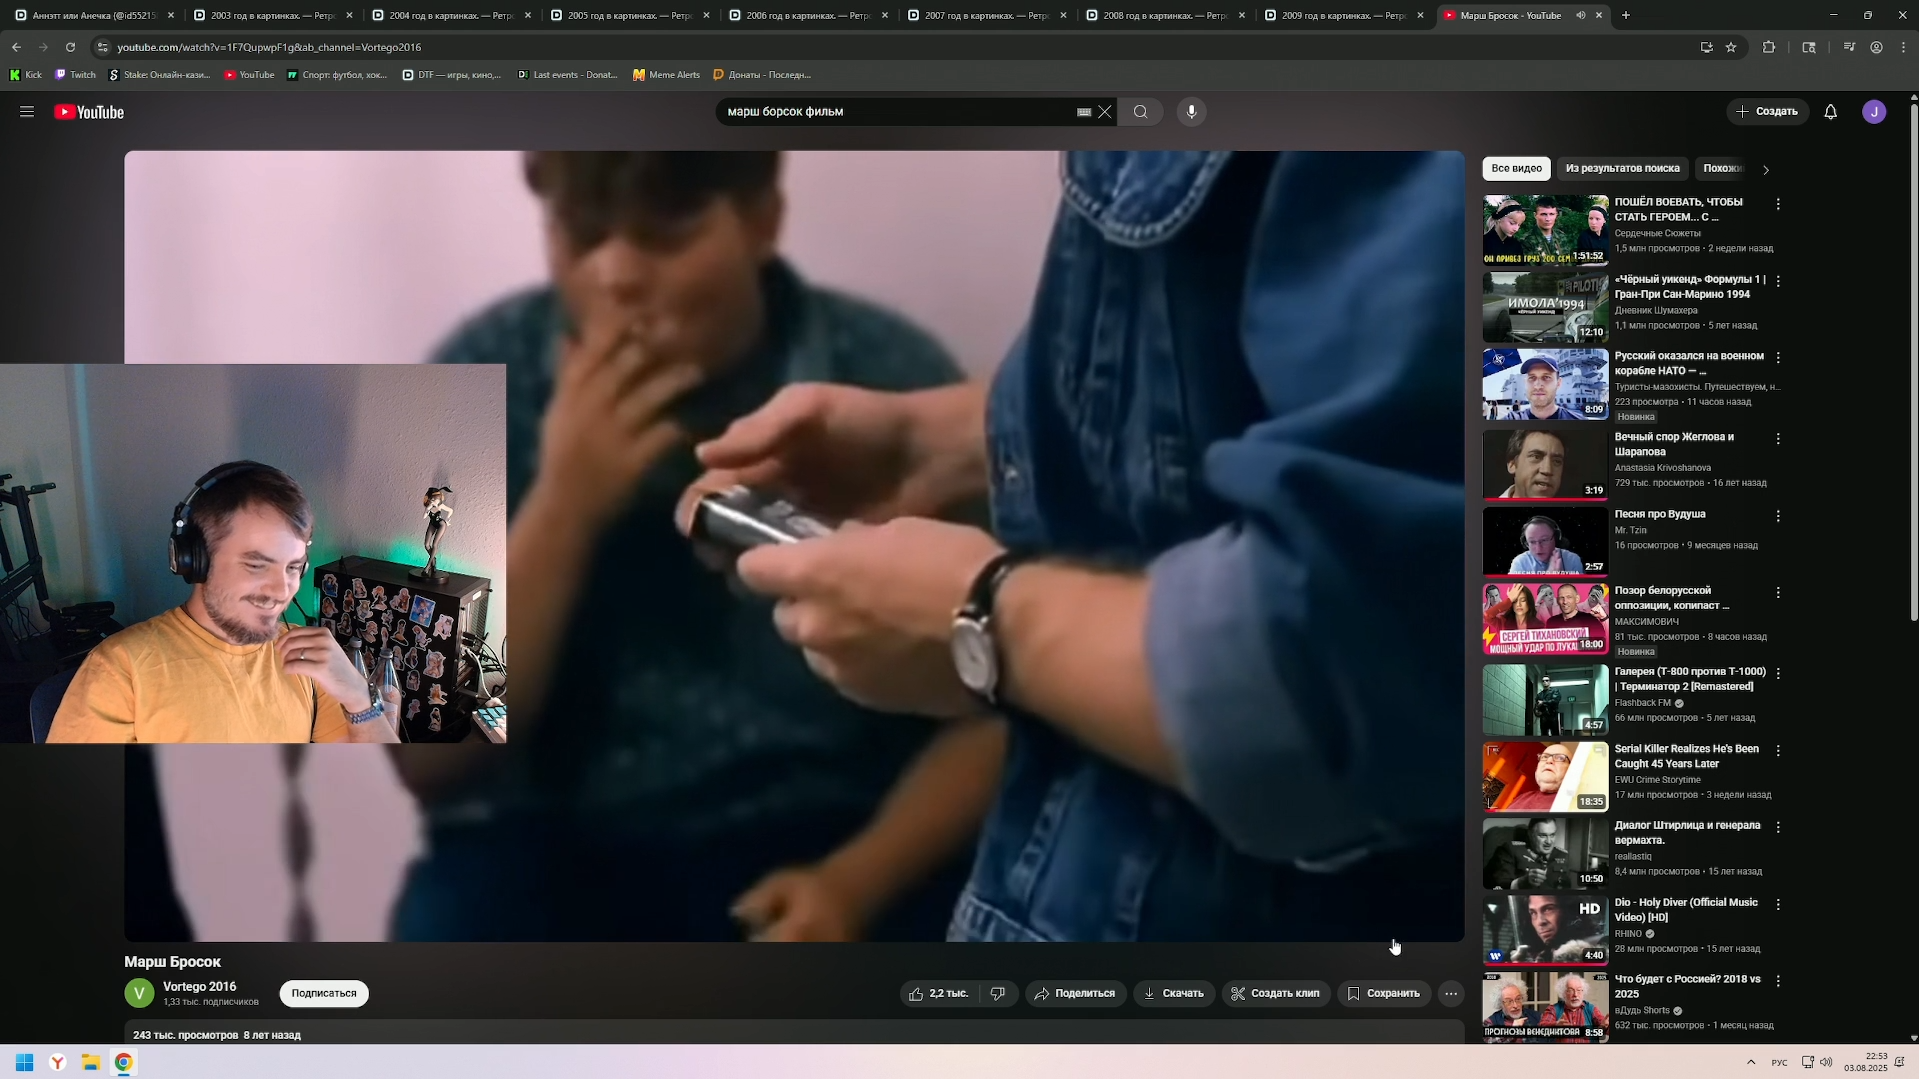Bookmark this page with the star icon
1919x1079 pixels.
click(1730, 47)
